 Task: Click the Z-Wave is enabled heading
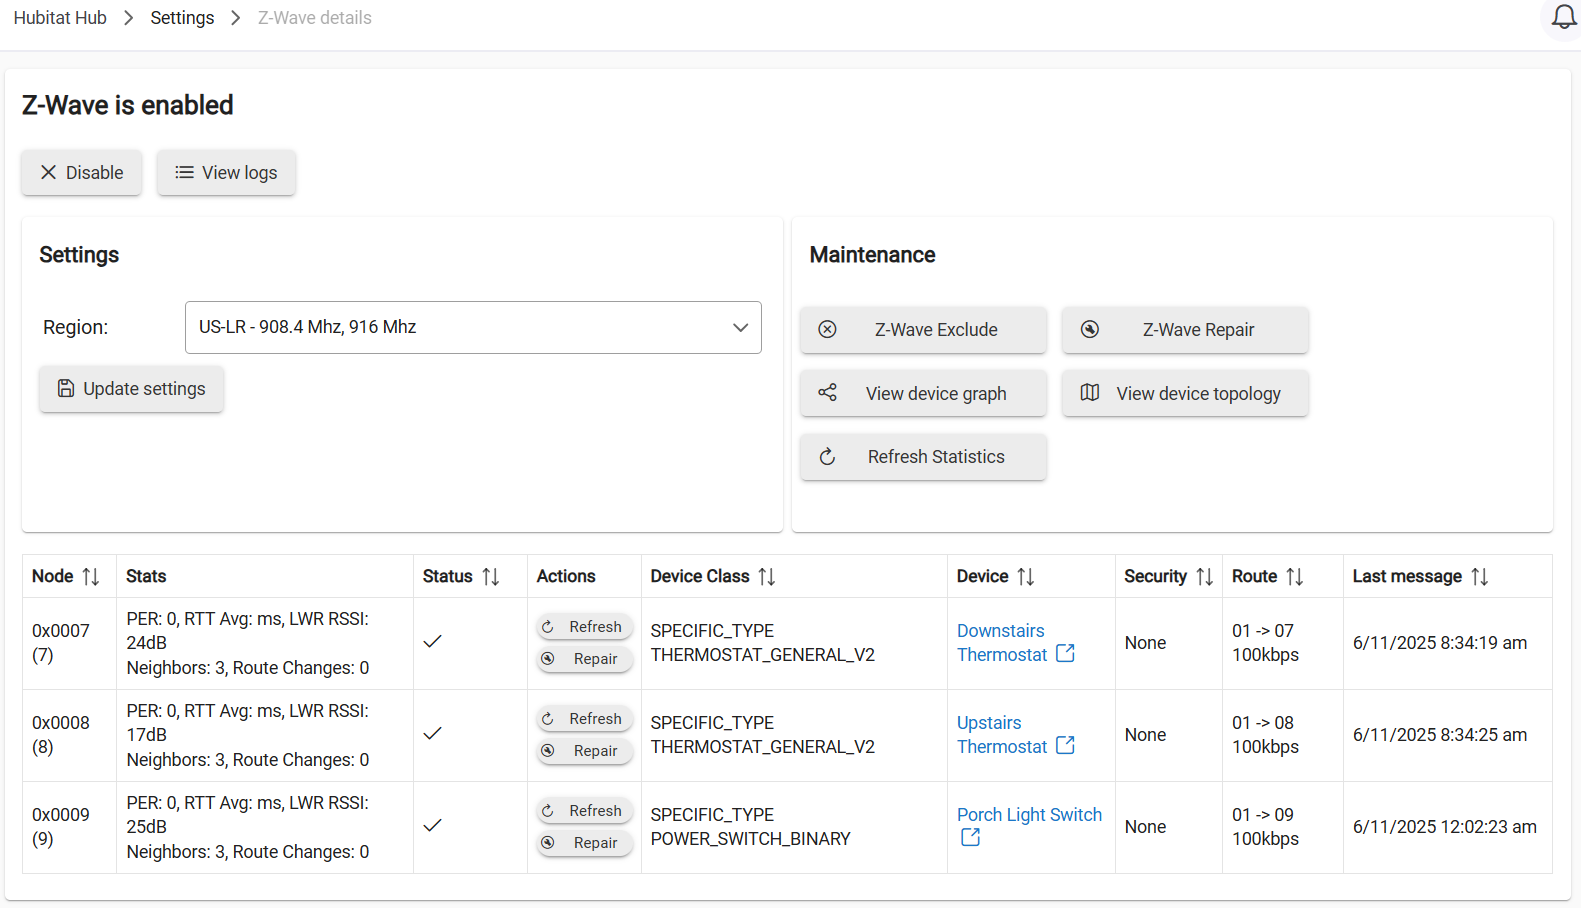(128, 105)
